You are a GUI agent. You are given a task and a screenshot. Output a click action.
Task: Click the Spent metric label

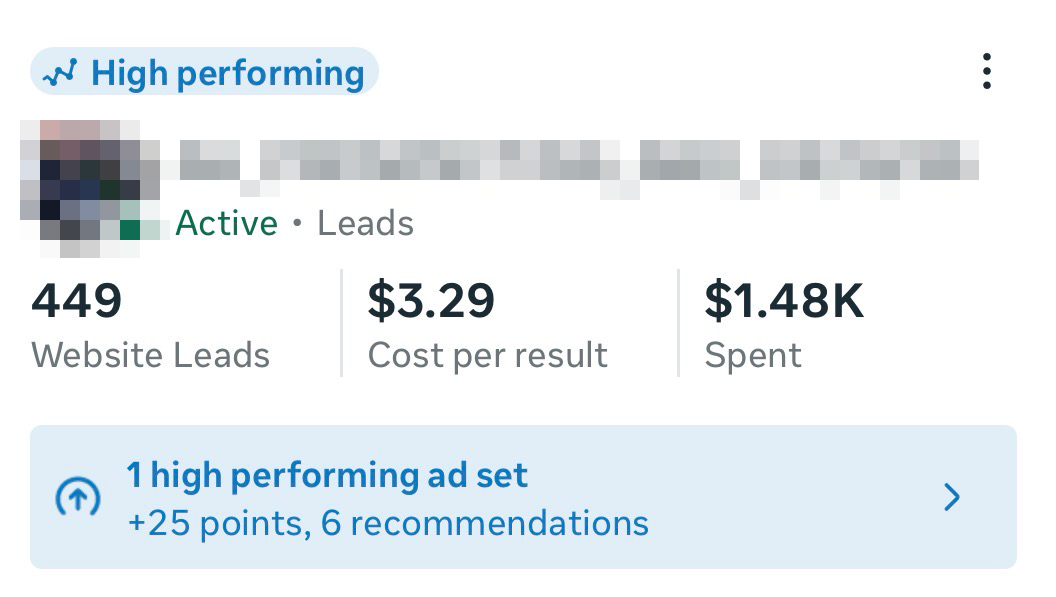(753, 355)
